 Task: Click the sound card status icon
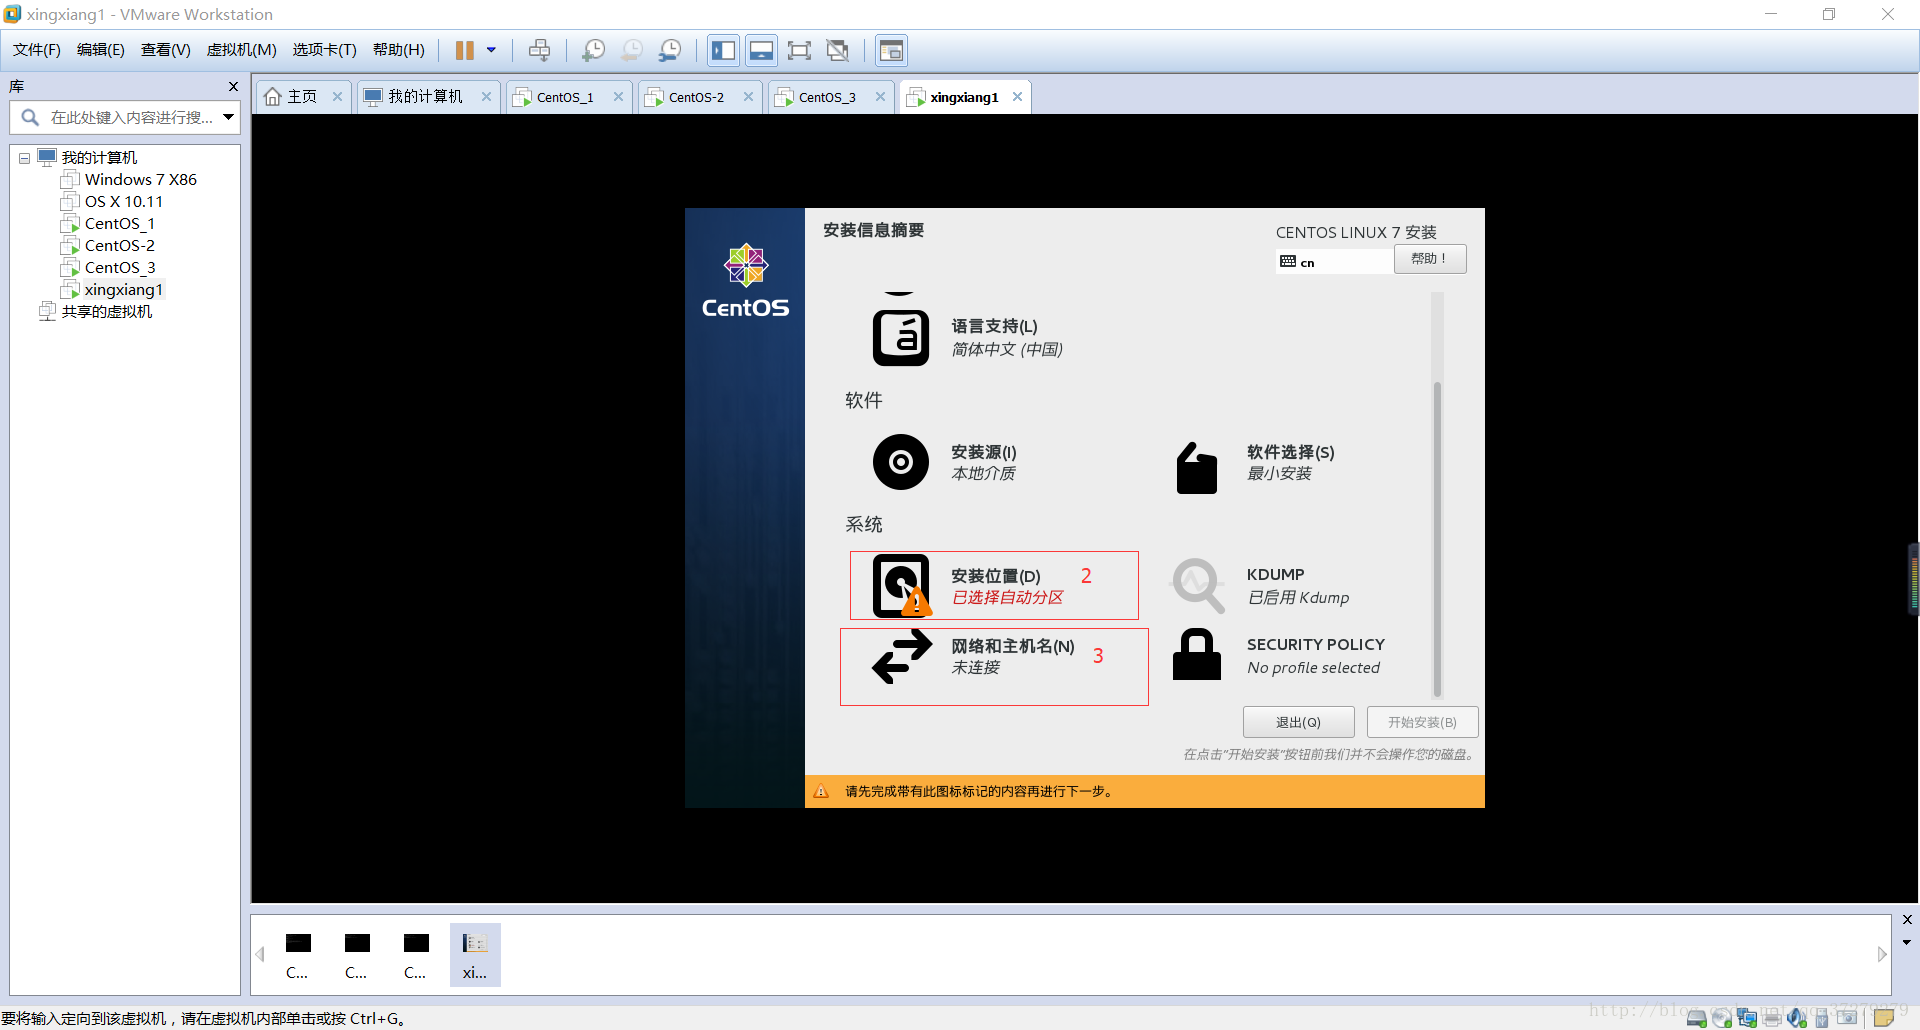pyautogui.click(x=1797, y=1018)
